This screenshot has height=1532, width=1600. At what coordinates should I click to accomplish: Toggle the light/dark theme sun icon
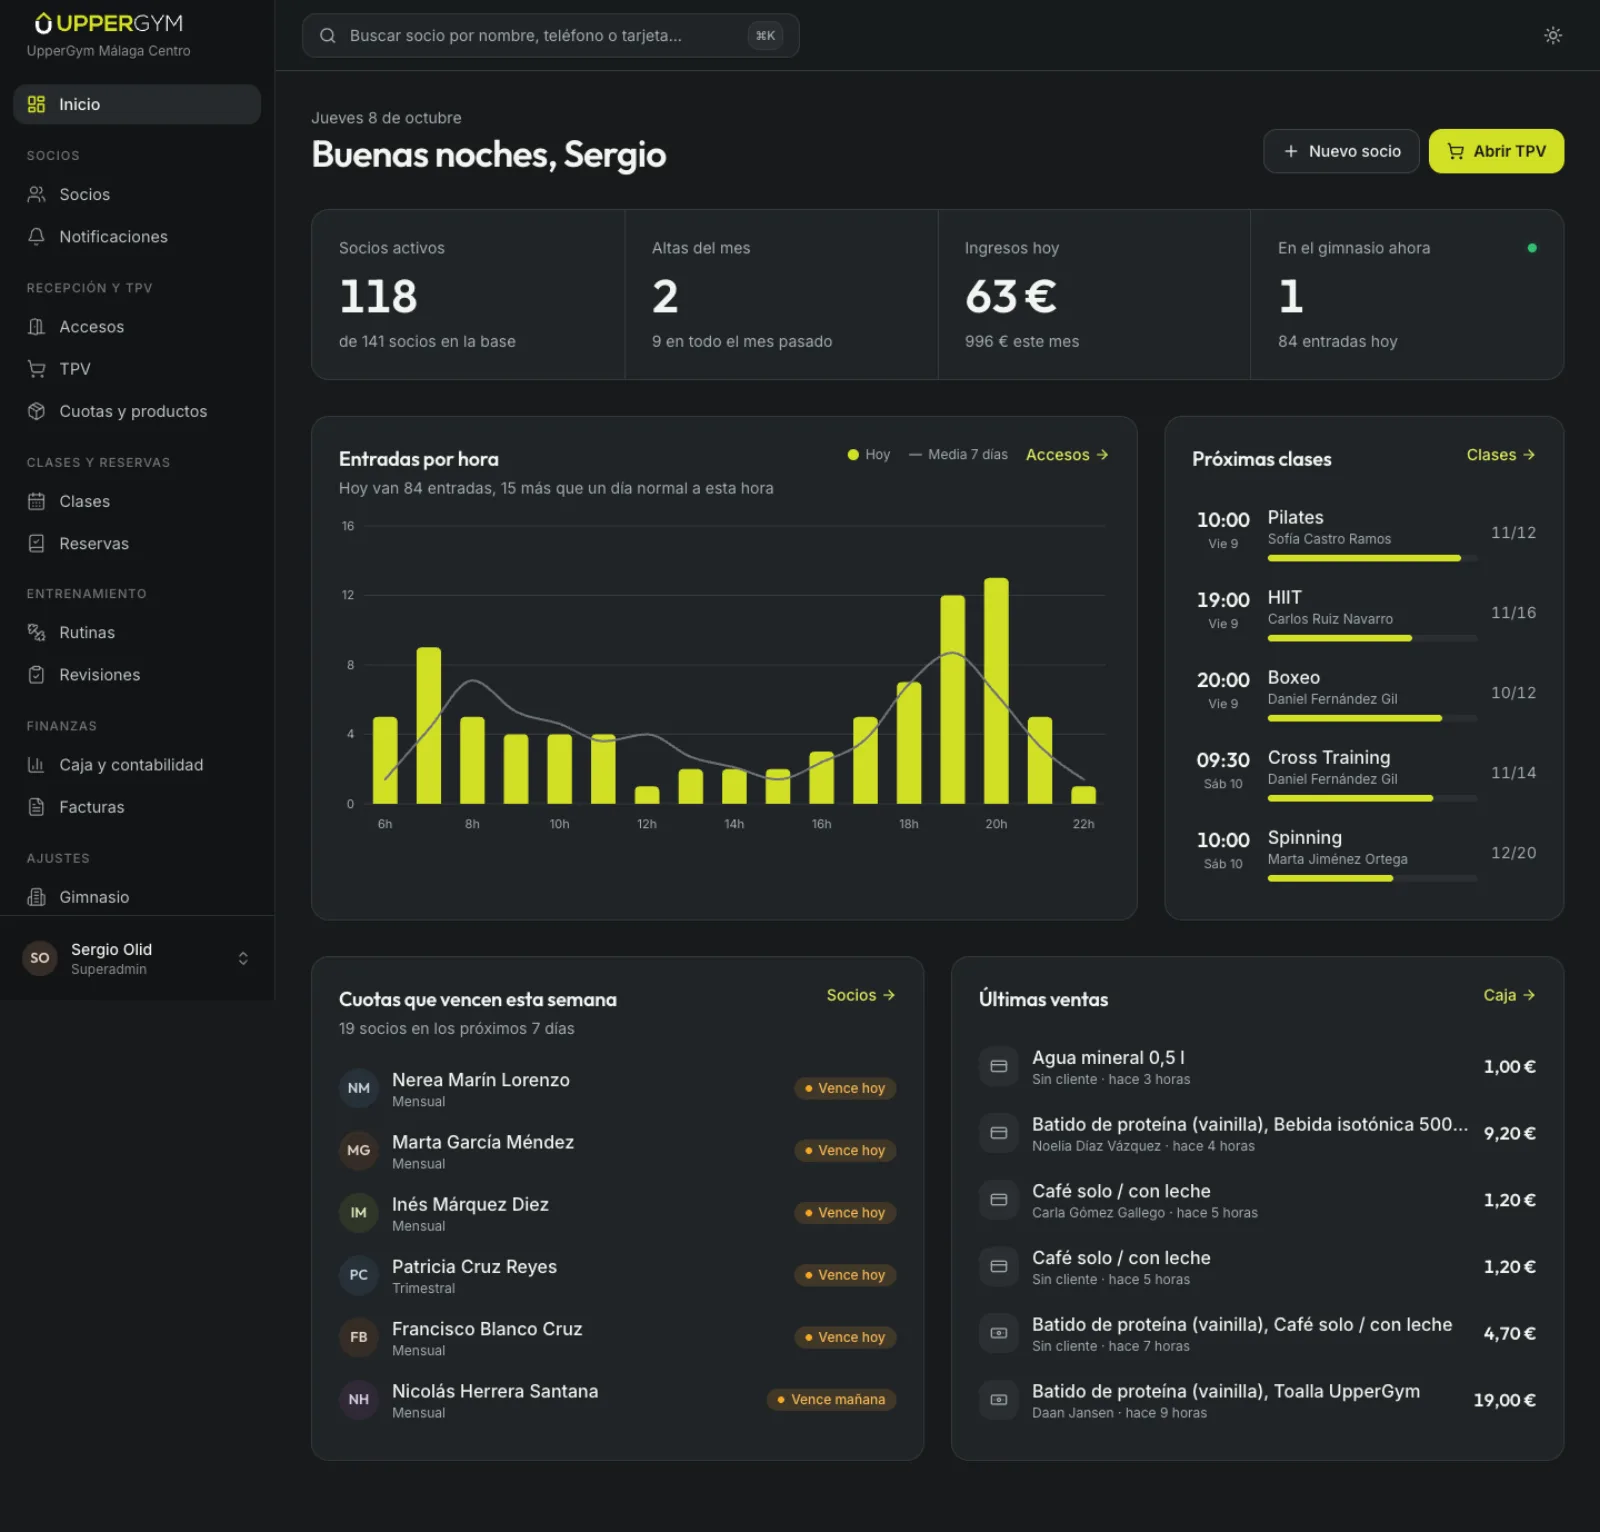tap(1552, 35)
